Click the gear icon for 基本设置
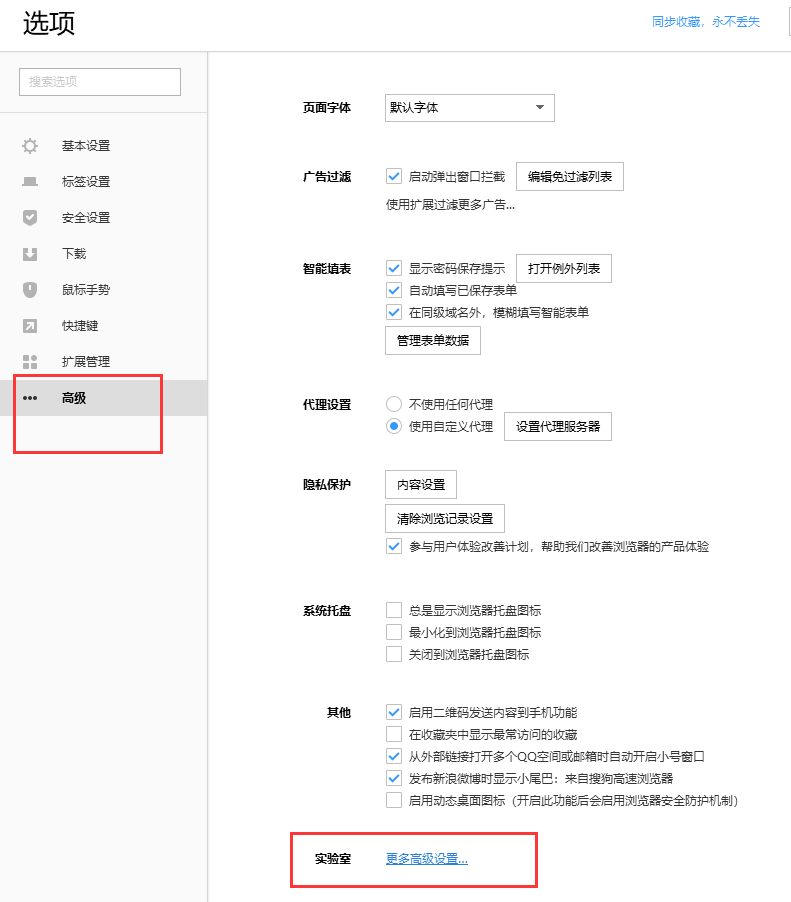This screenshot has width=791, height=902. click(x=30, y=146)
